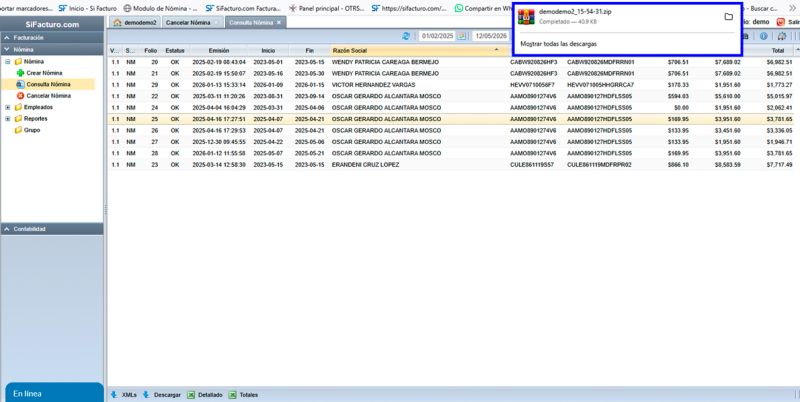Image resolution: width=800 pixels, height=402 pixels.
Task: Close the Cancelar Nómina tab
Action: [x=216, y=22]
